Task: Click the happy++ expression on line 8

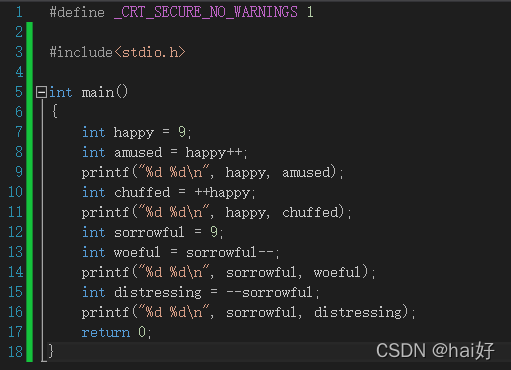Action: [x=214, y=153]
